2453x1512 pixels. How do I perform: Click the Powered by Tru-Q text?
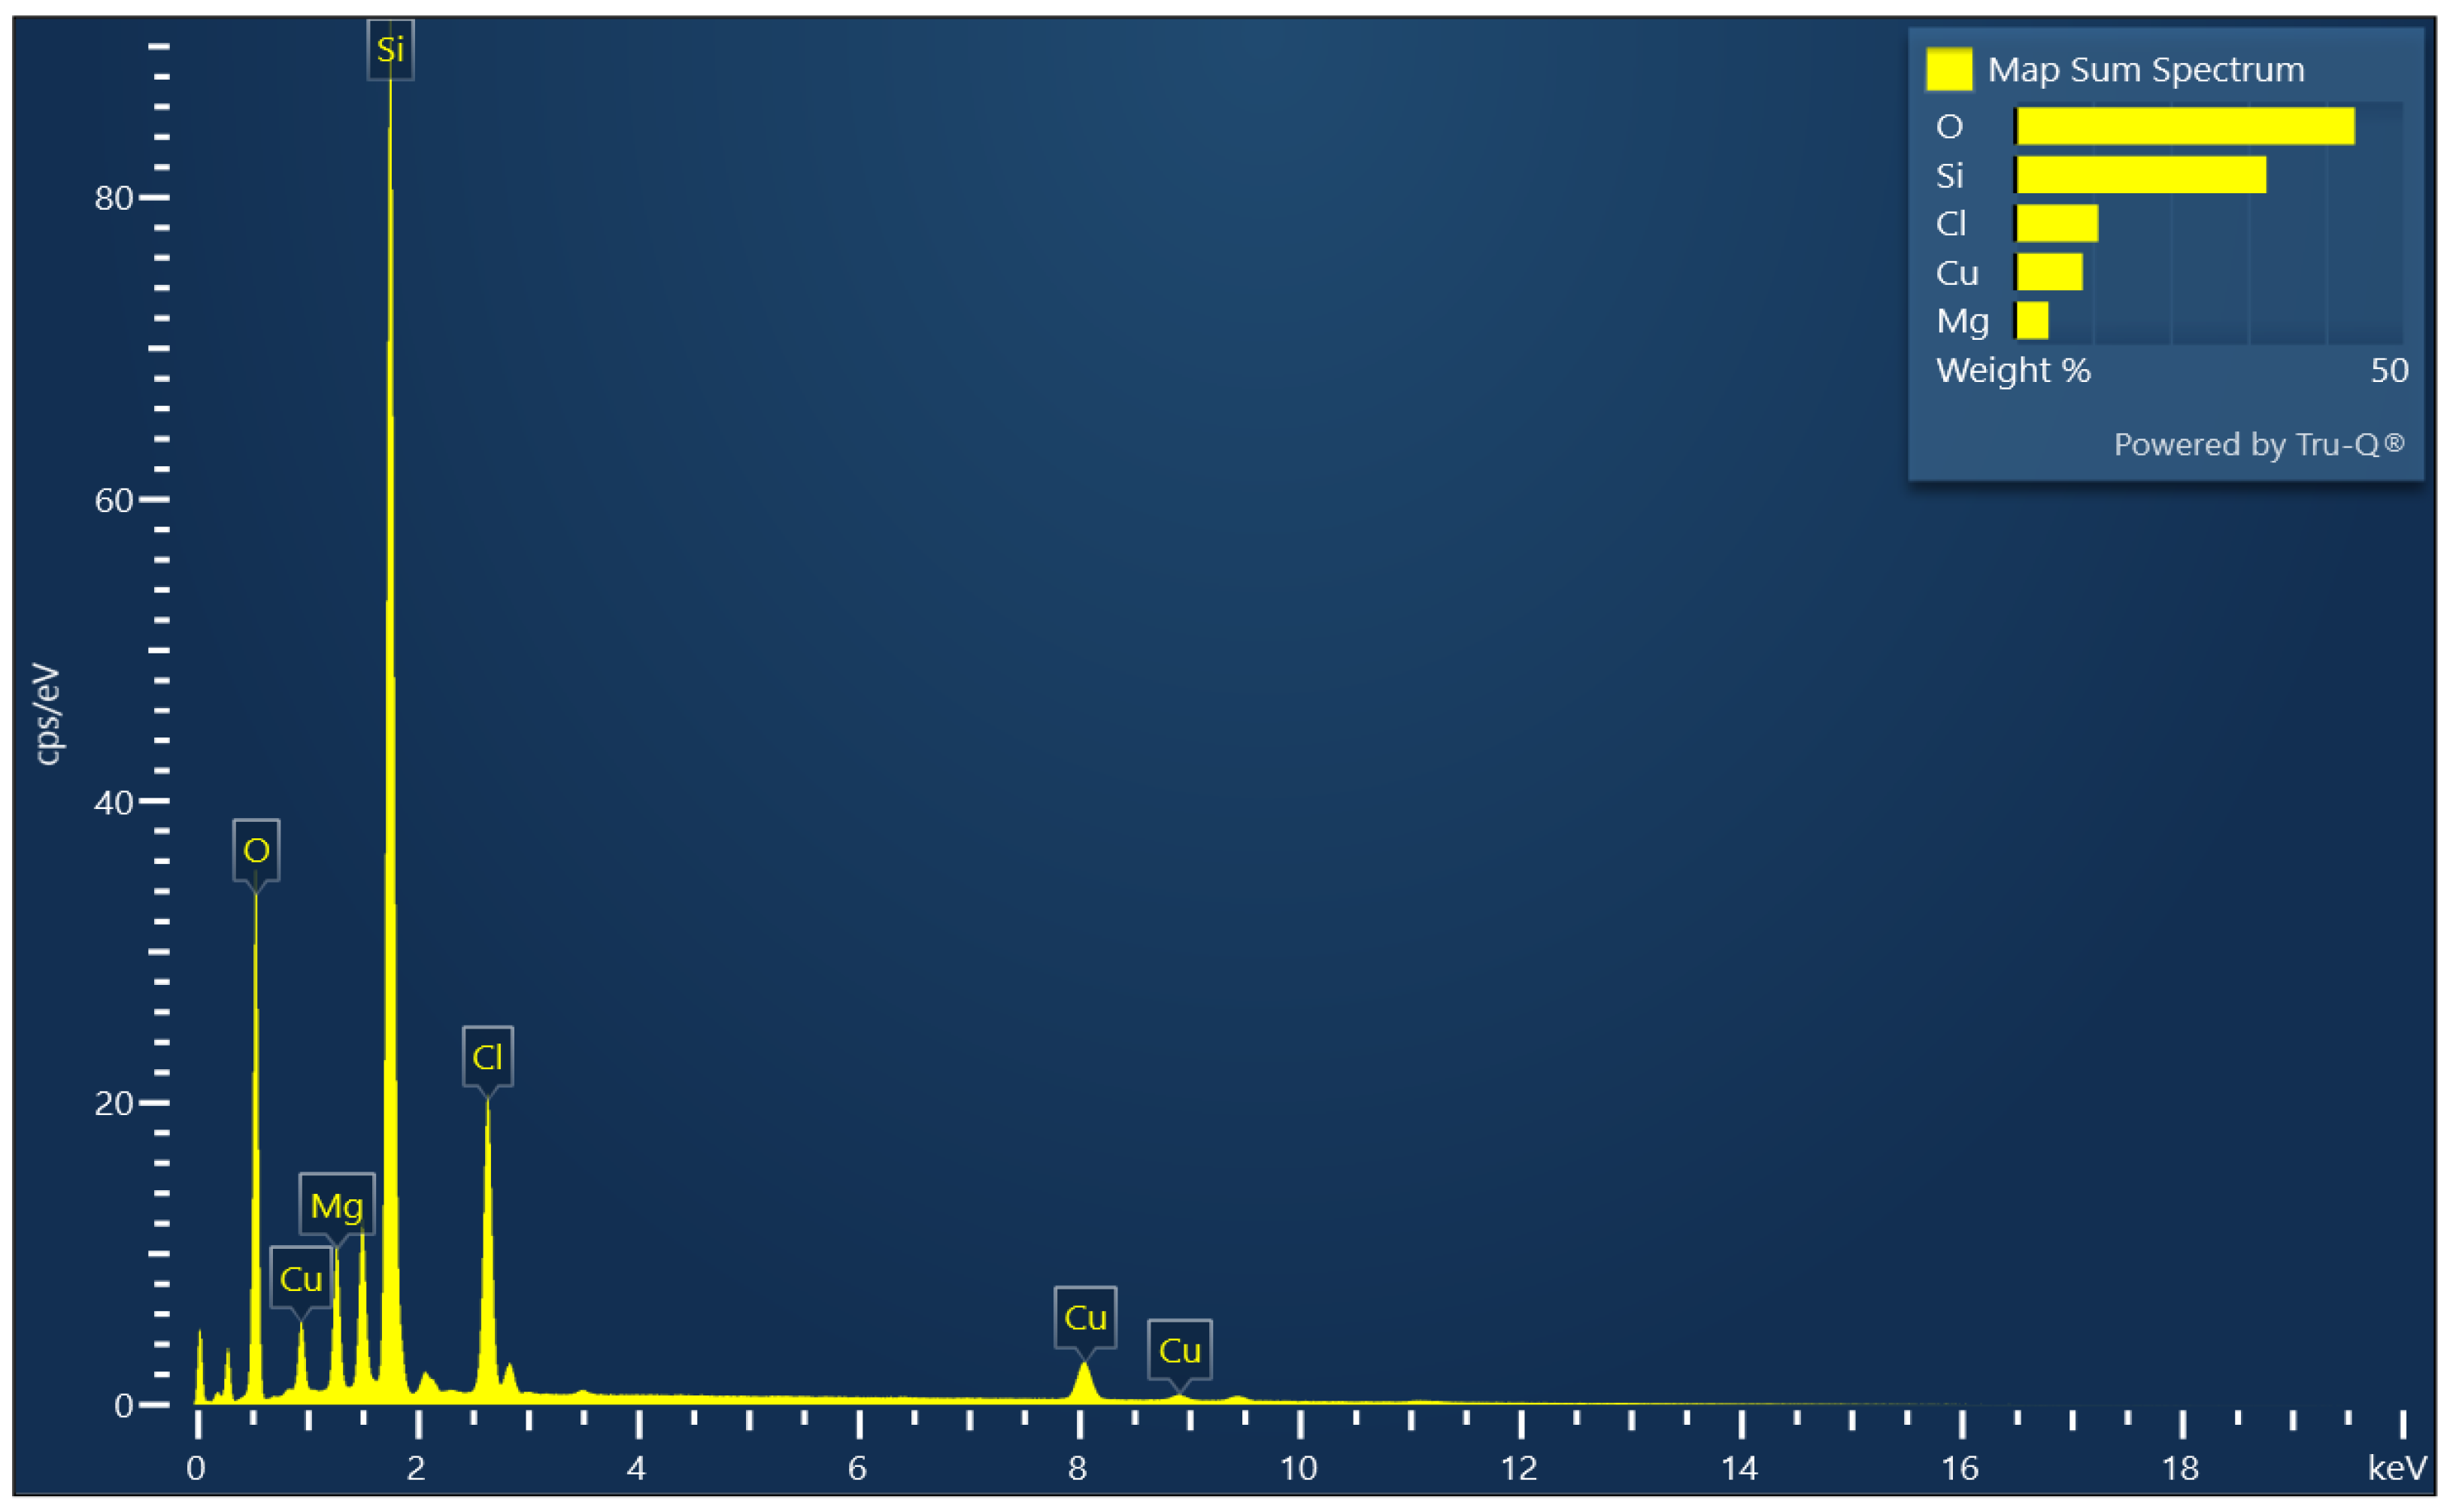(x=2258, y=444)
